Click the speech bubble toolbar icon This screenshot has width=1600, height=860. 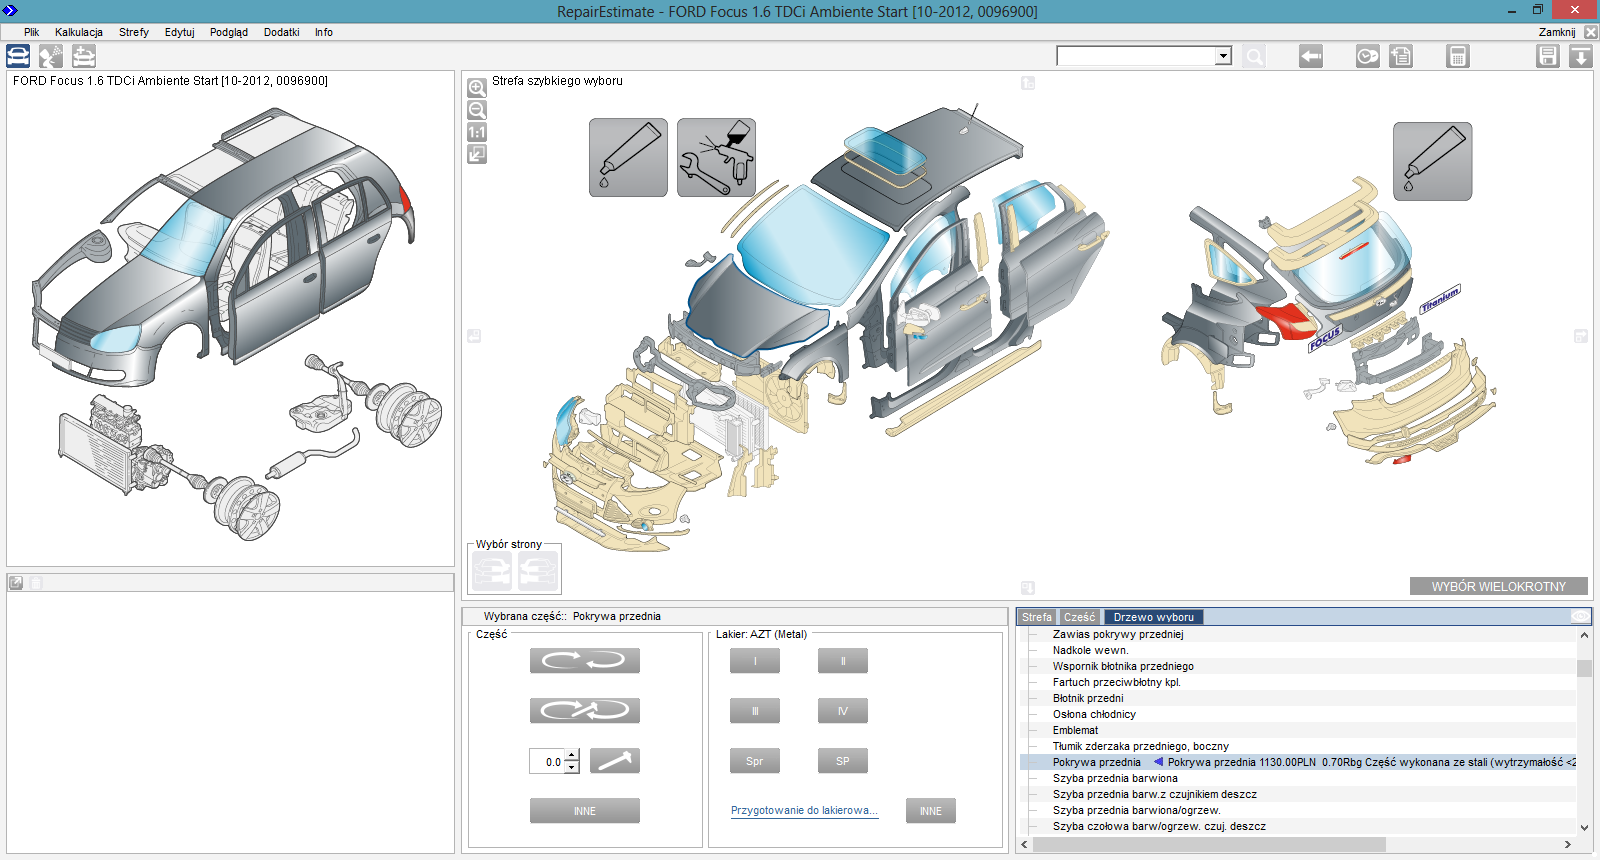coord(1367,57)
